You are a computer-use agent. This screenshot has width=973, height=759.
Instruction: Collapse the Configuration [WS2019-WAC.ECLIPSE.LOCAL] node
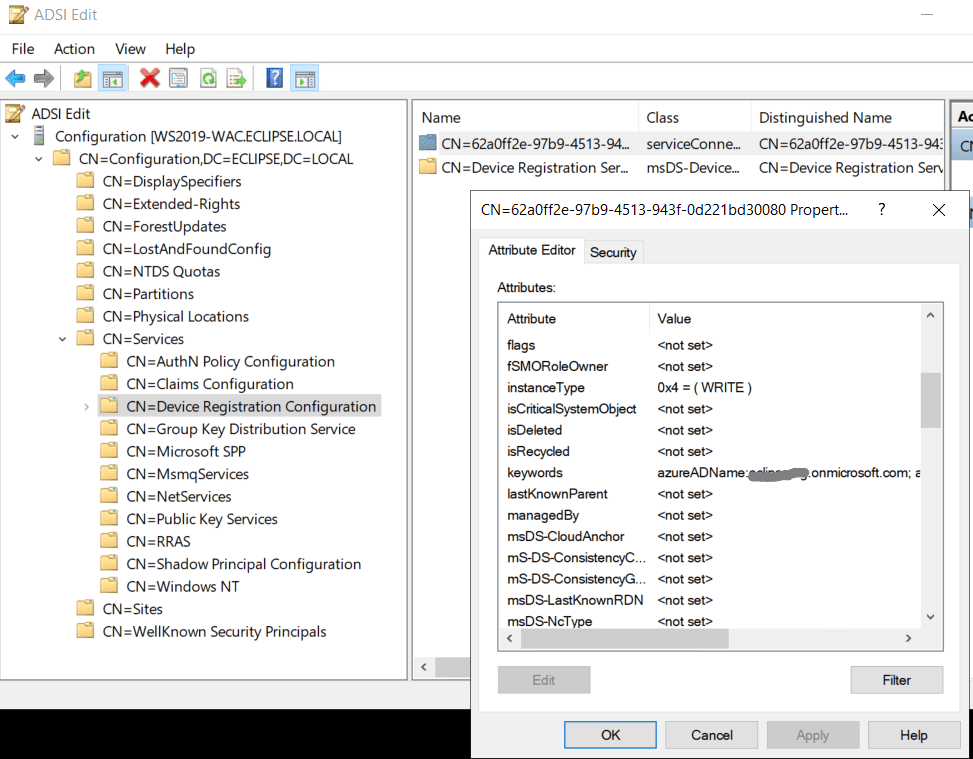click(x=15, y=136)
